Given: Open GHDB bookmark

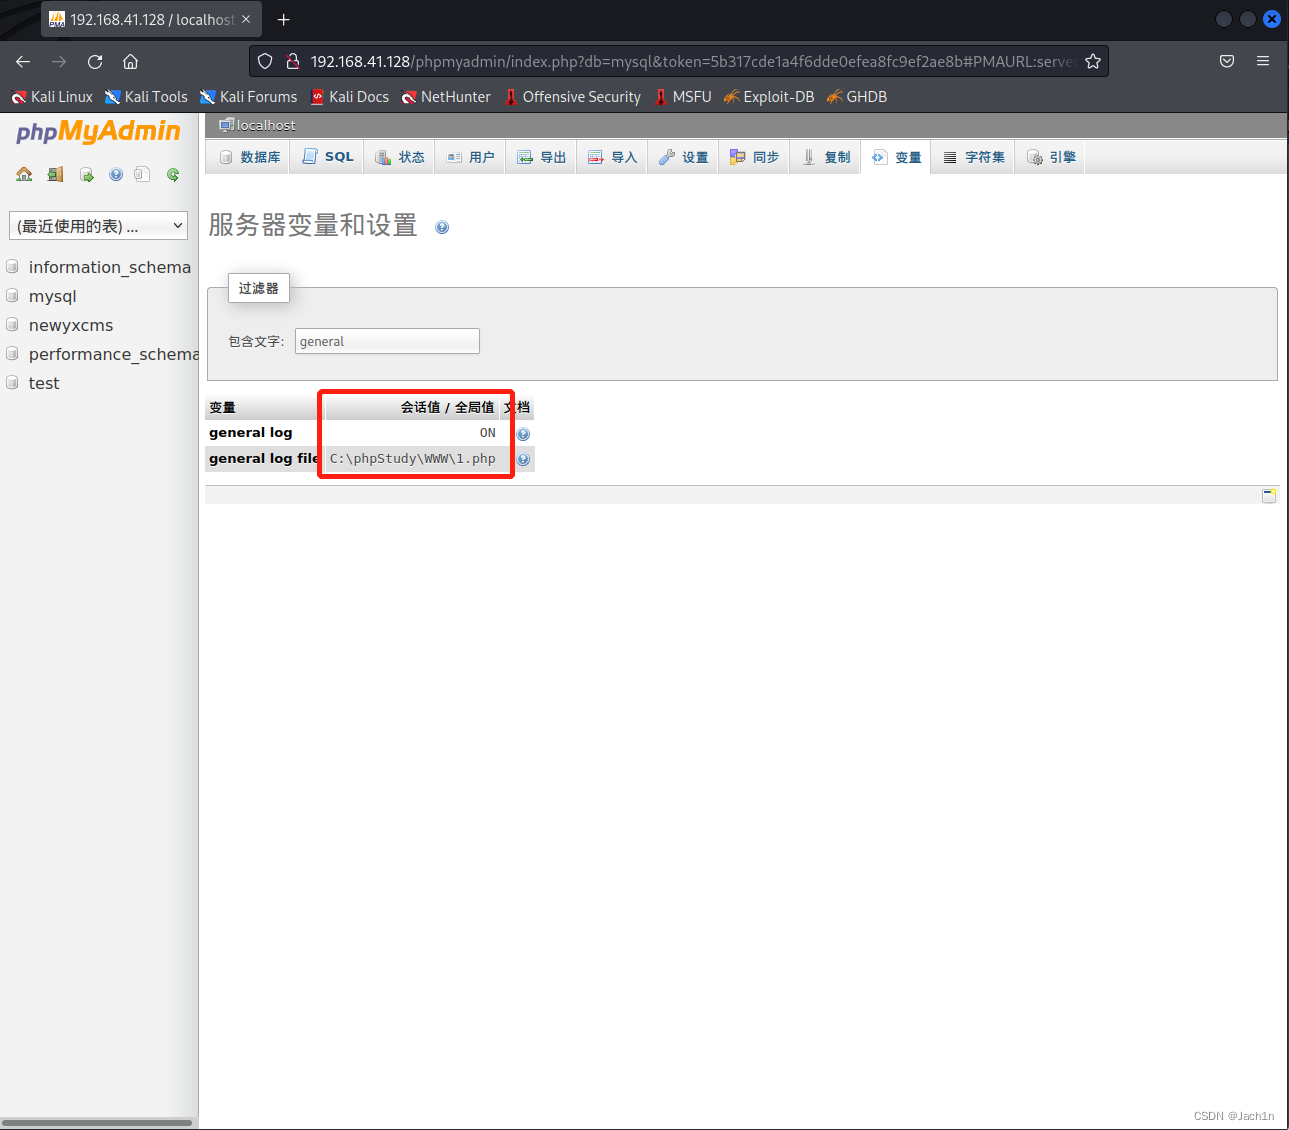Looking at the screenshot, I should tap(856, 97).
